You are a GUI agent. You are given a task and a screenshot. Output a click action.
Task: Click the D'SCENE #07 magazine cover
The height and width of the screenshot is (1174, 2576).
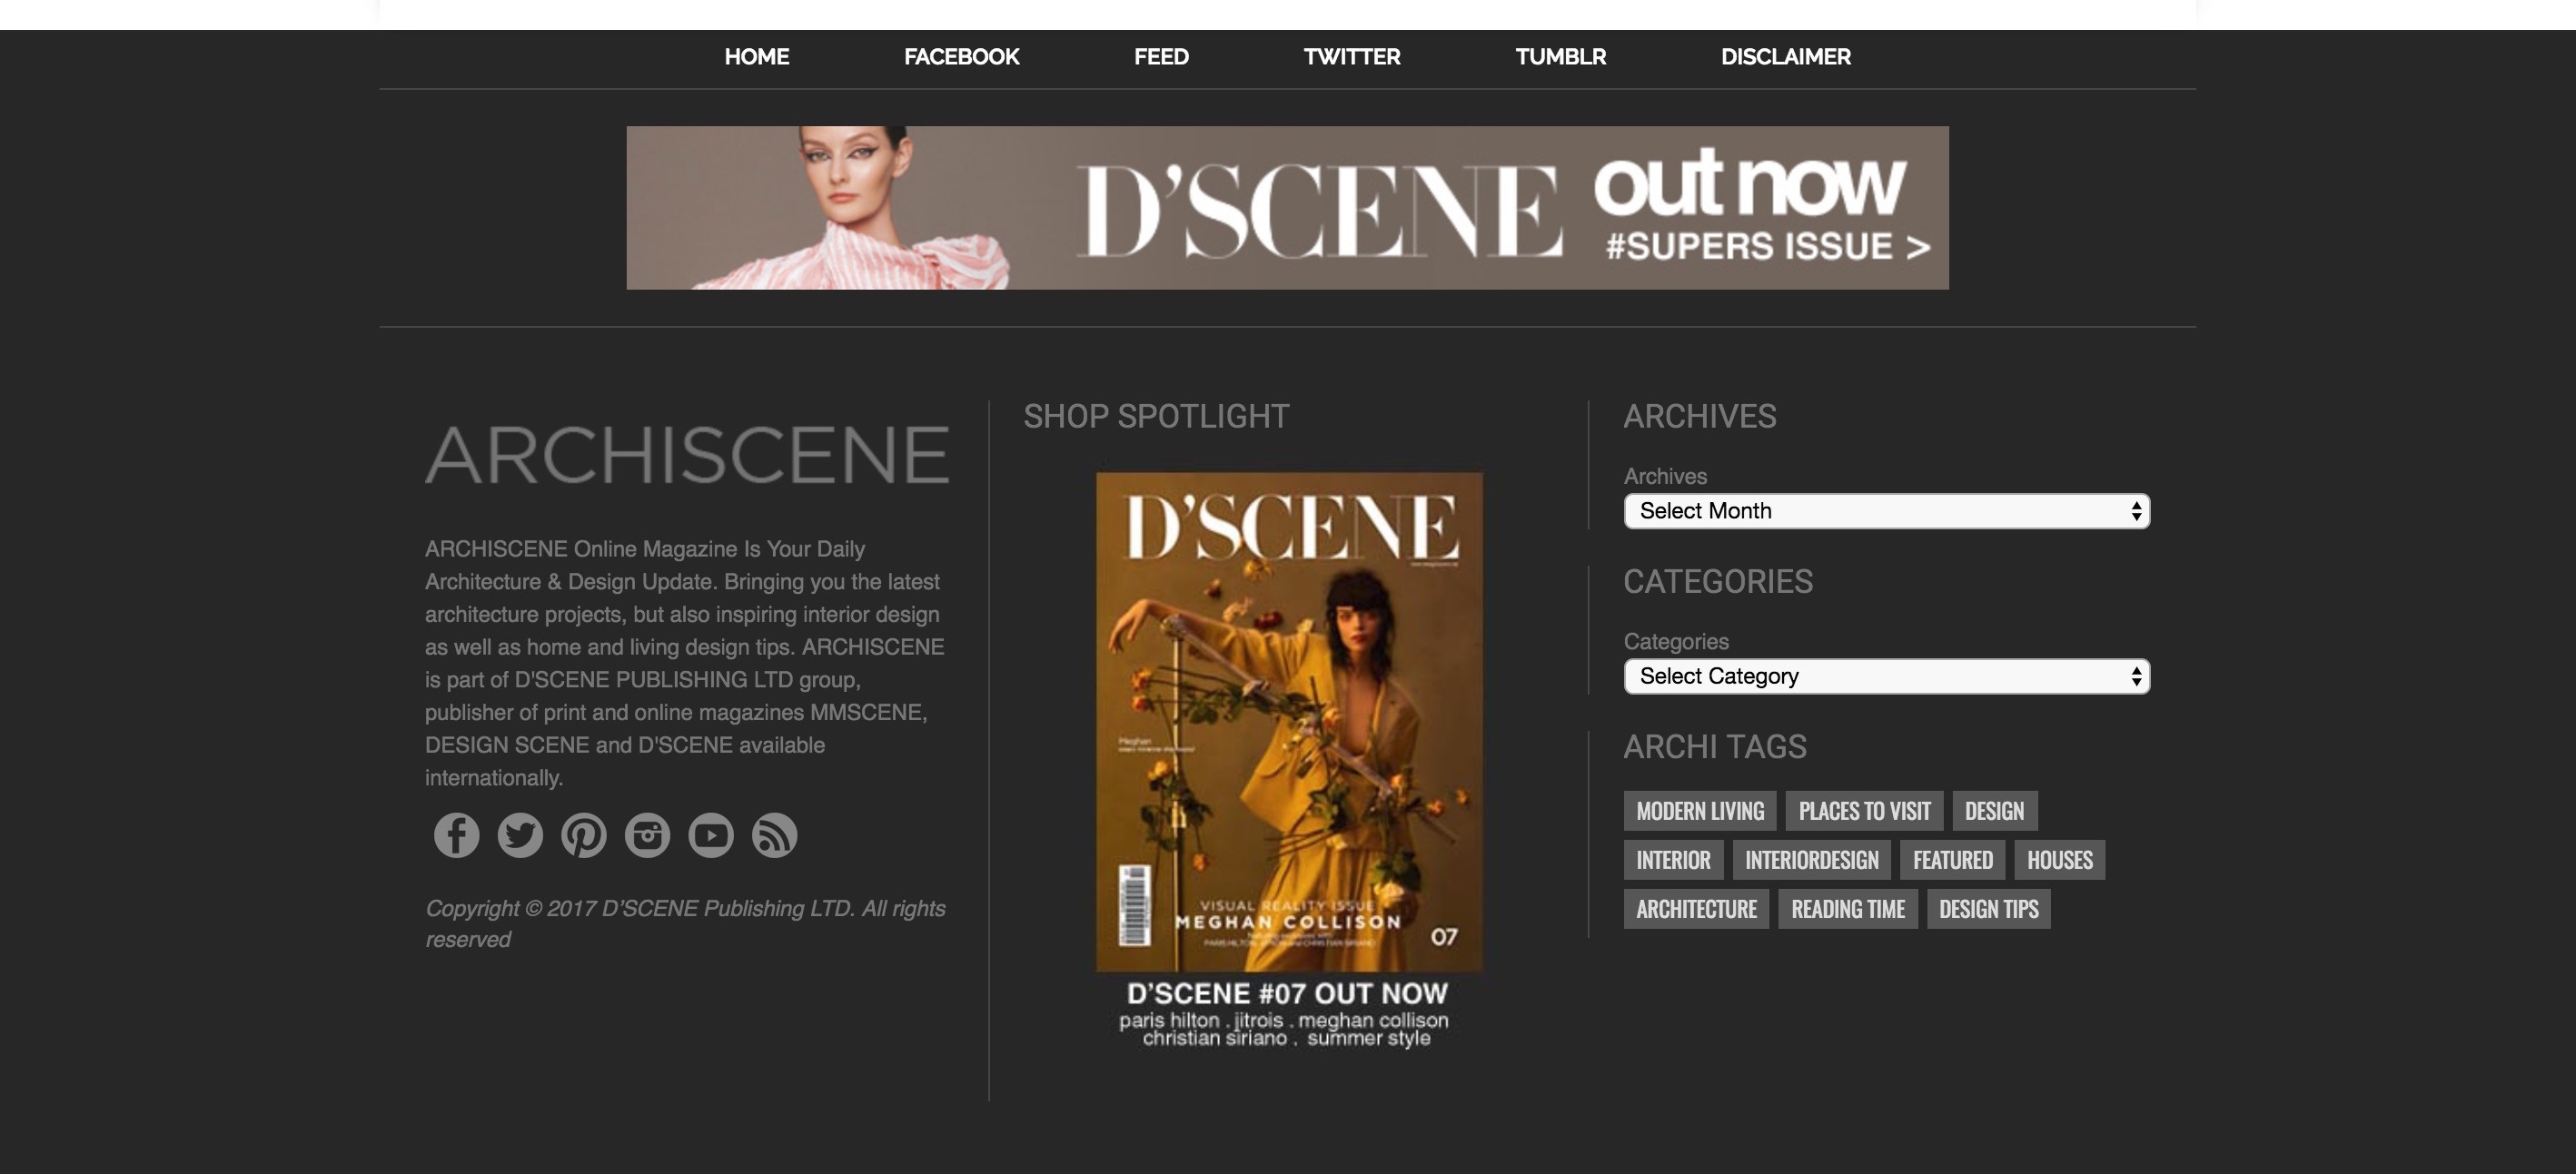pos(1289,722)
